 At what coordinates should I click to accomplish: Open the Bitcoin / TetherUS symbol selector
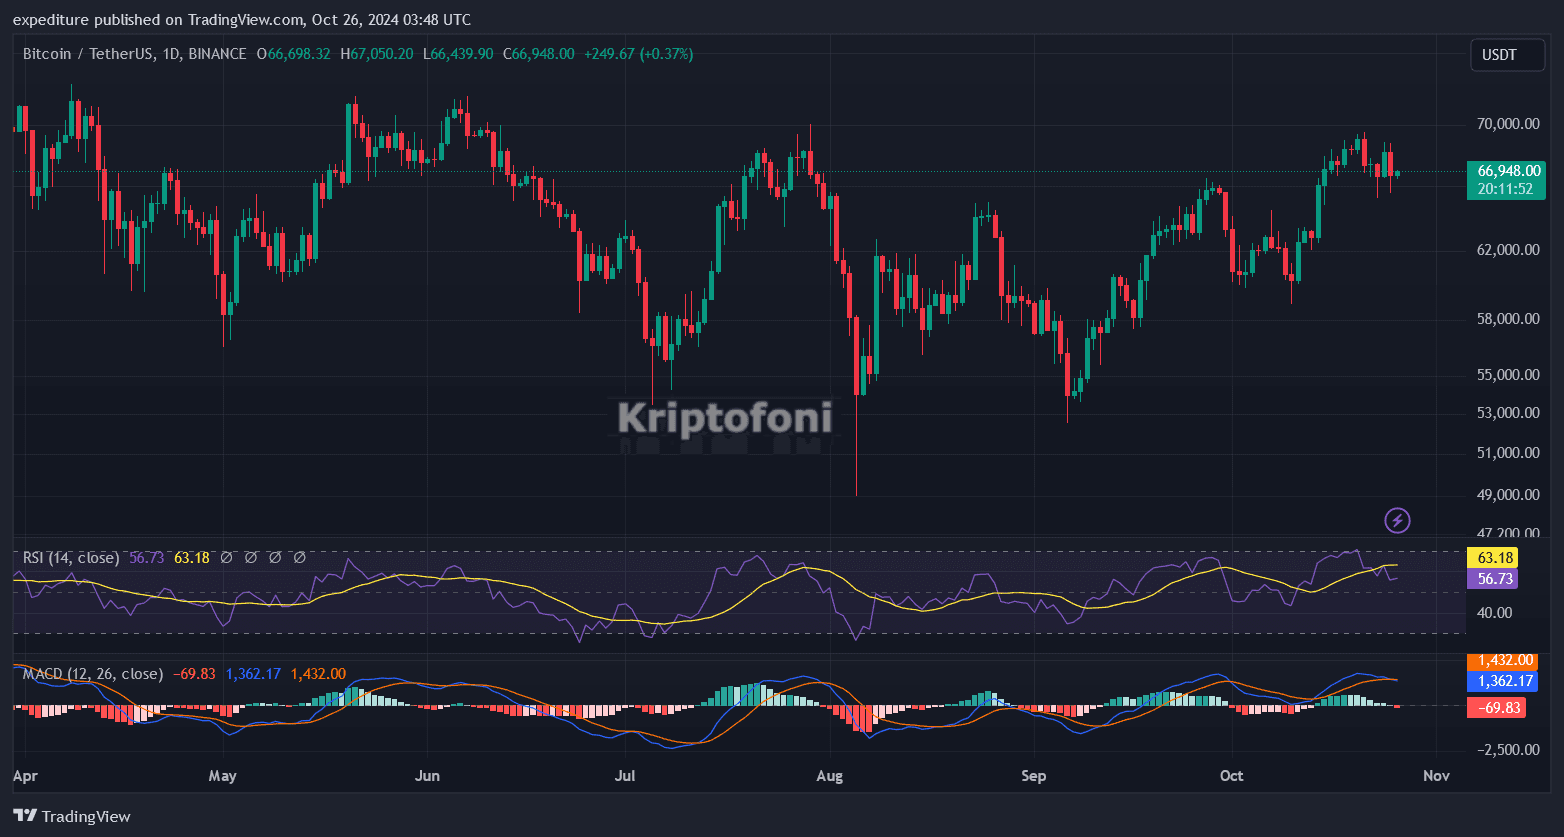[x=90, y=54]
